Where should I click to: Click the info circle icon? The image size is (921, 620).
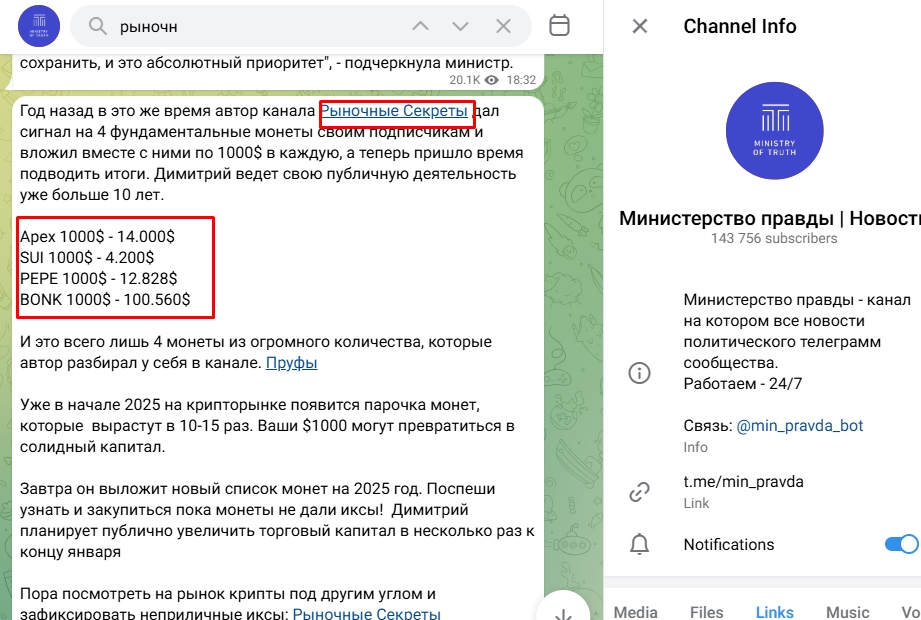639,373
